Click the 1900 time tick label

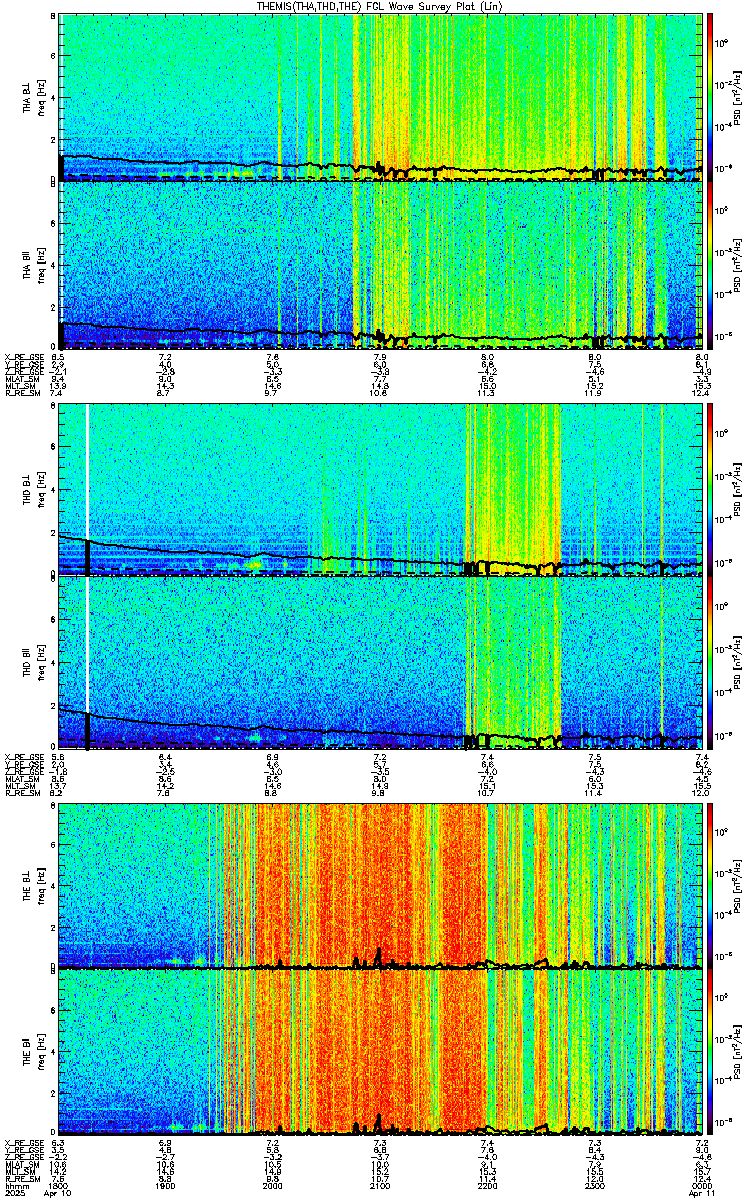166,1186
